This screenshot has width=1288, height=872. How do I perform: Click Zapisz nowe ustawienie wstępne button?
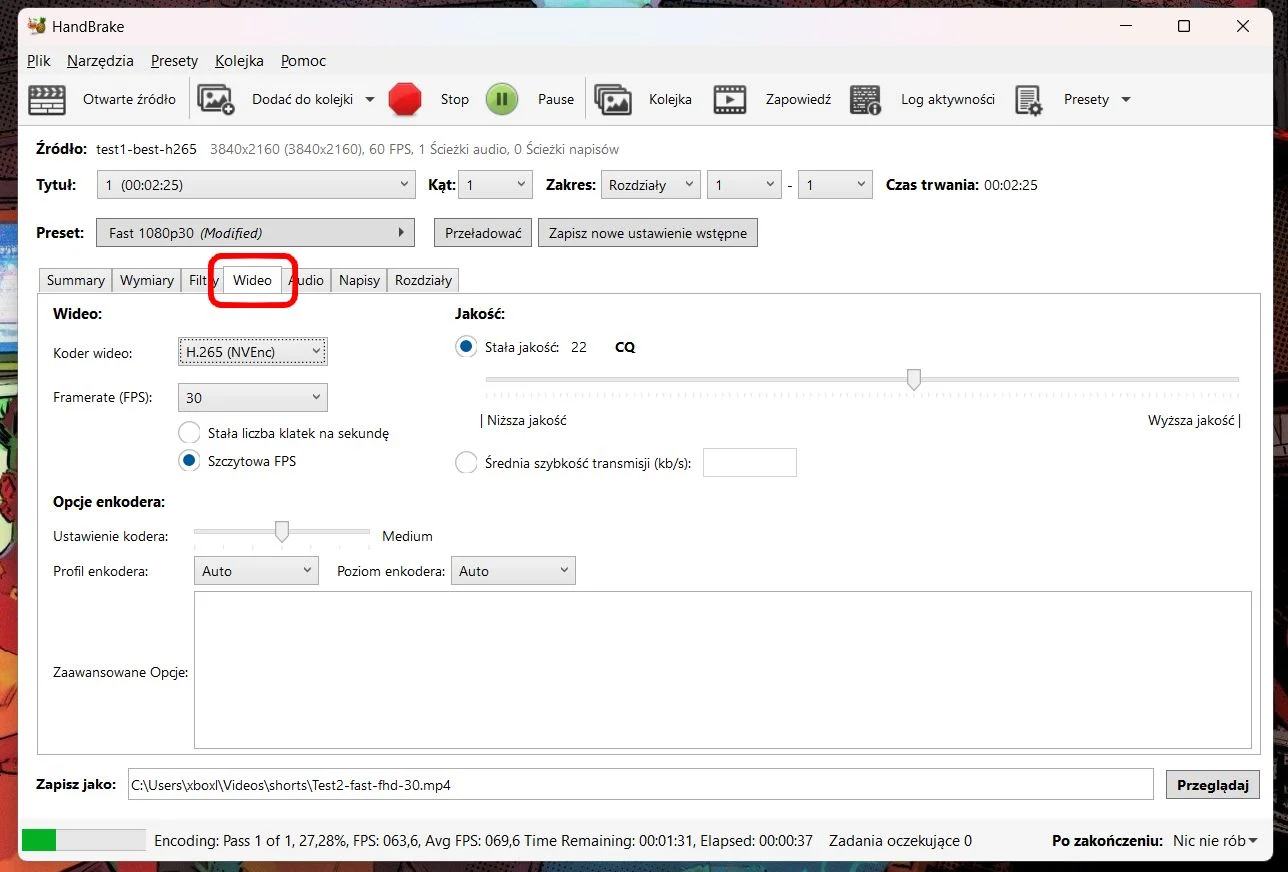[648, 233]
